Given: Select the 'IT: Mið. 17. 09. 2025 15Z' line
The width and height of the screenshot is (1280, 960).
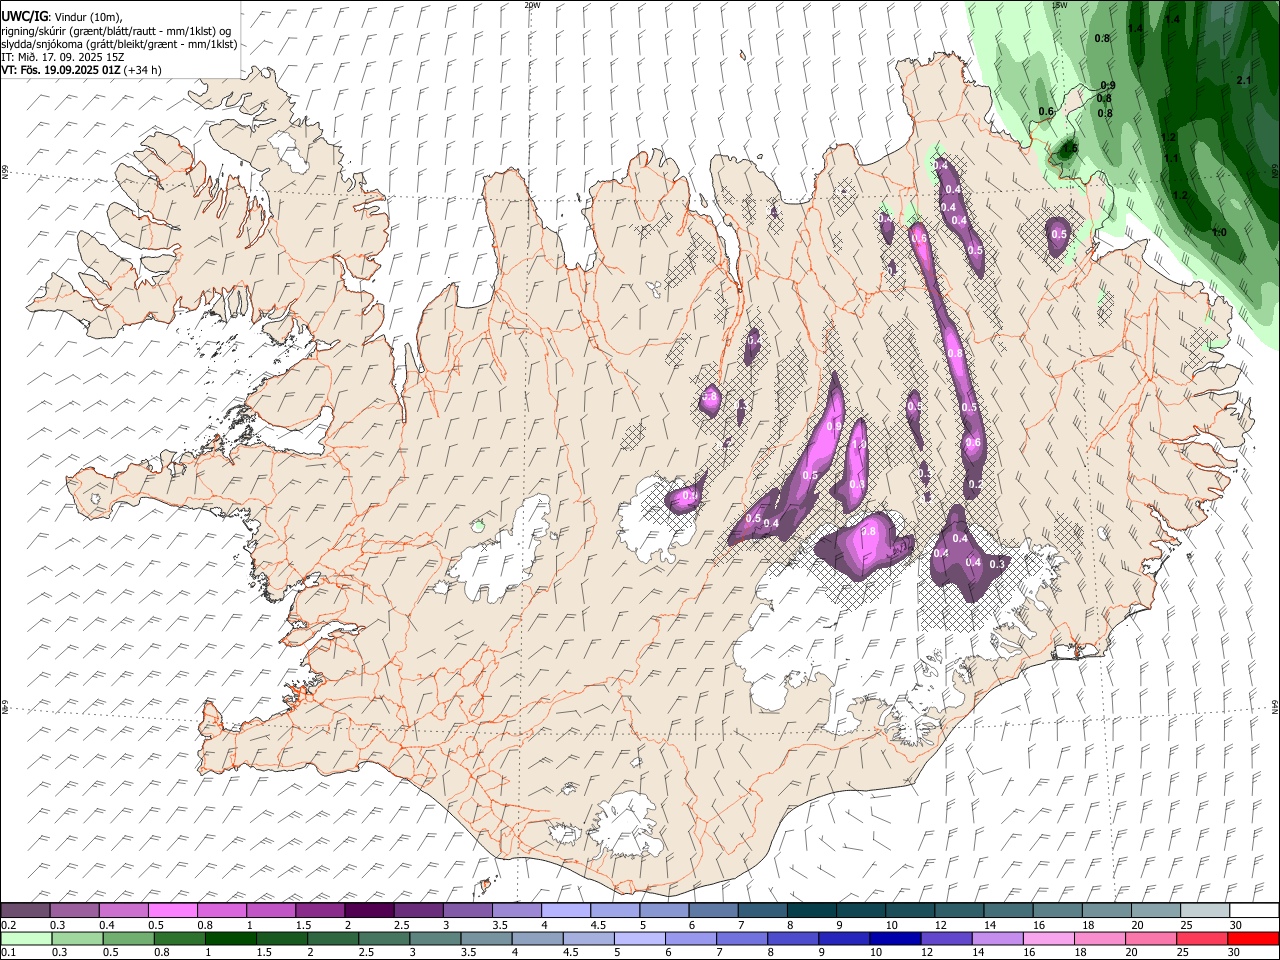Looking at the screenshot, I should [63, 57].
